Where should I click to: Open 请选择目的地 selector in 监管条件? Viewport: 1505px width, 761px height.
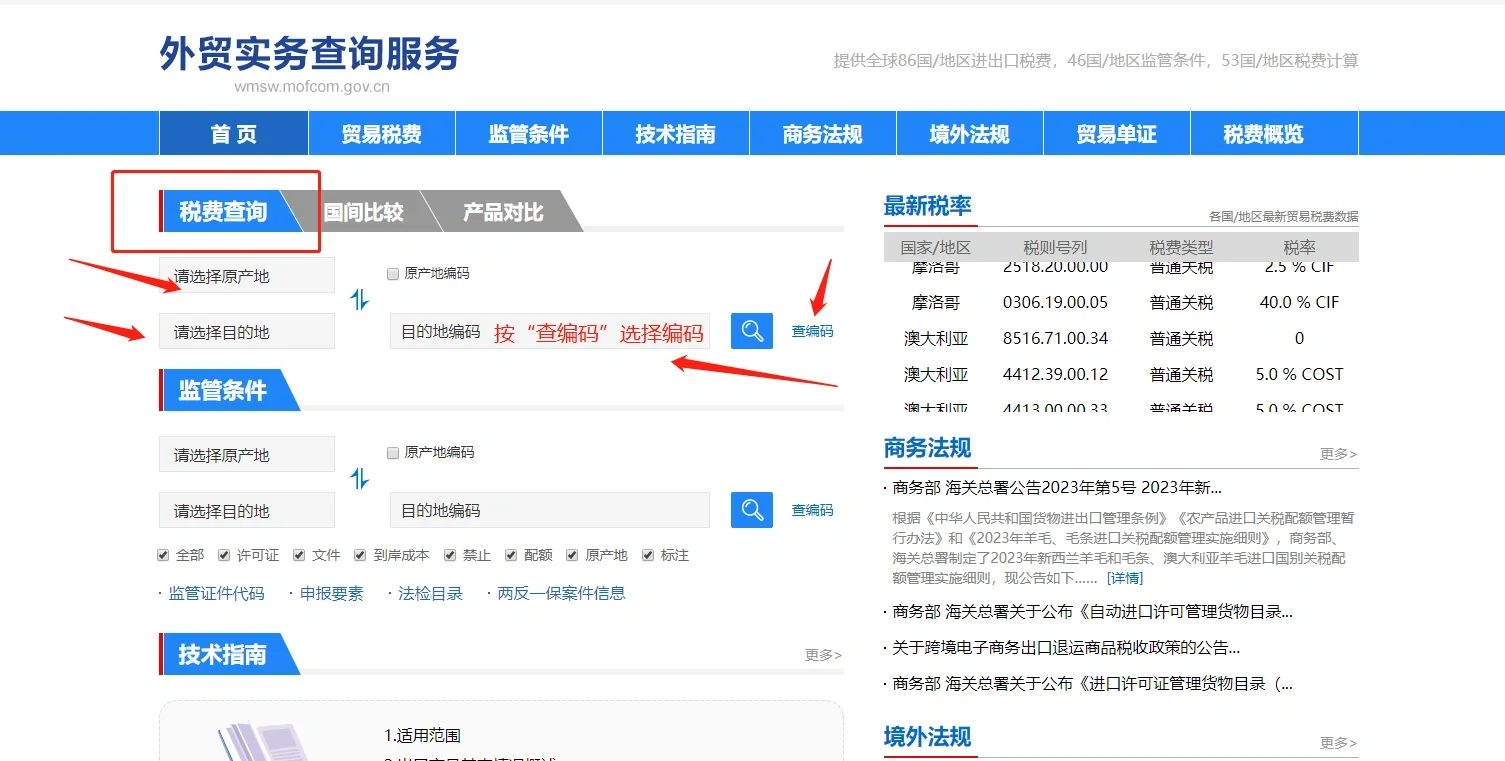click(247, 511)
